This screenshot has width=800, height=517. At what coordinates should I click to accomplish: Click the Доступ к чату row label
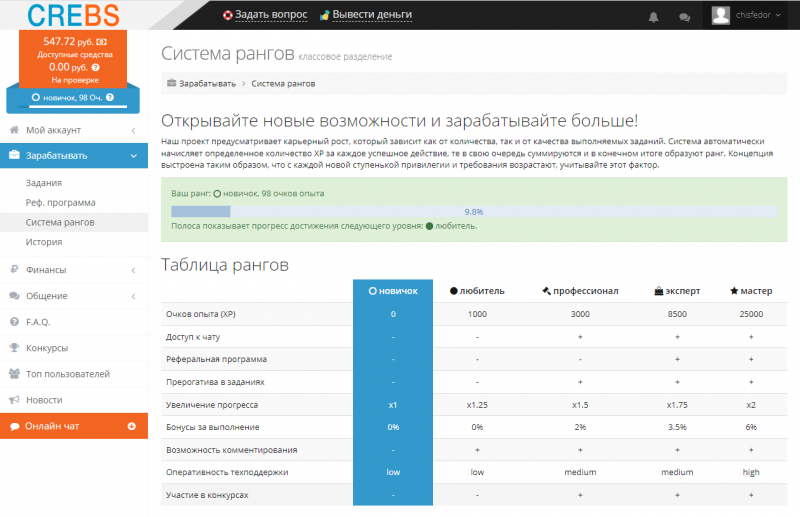click(x=193, y=337)
